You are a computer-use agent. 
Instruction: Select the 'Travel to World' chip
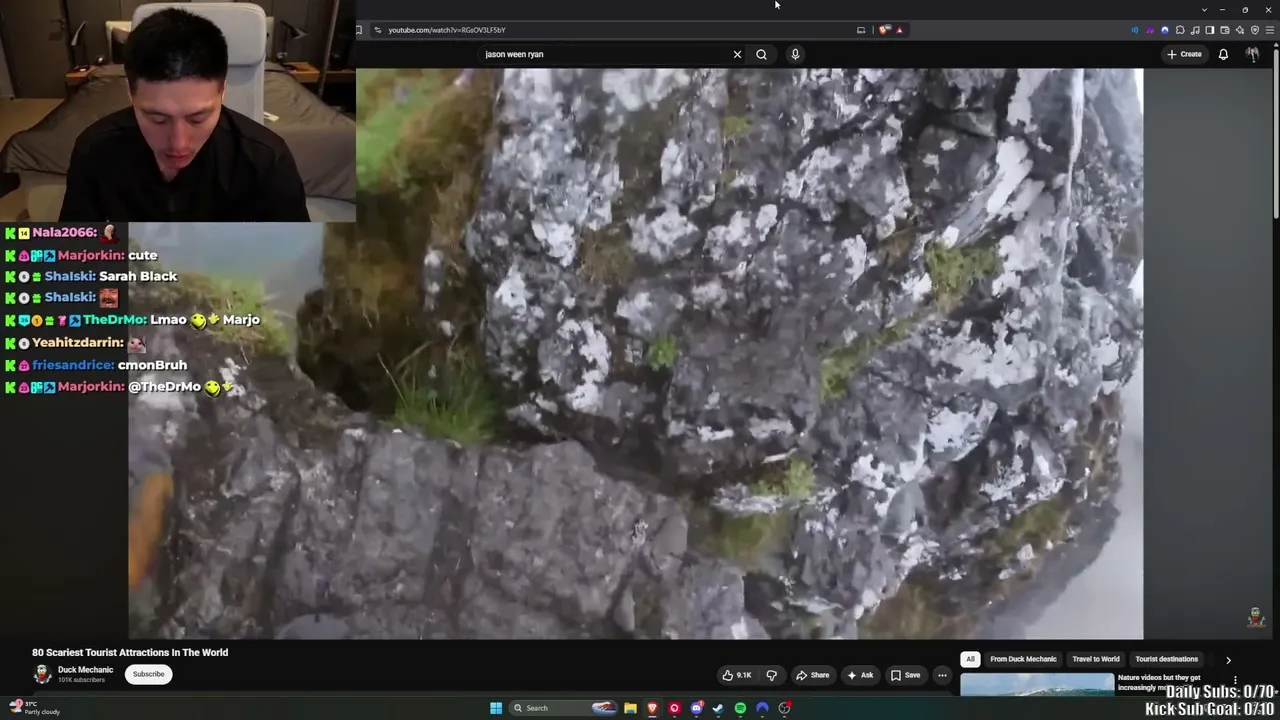(x=1096, y=659)
